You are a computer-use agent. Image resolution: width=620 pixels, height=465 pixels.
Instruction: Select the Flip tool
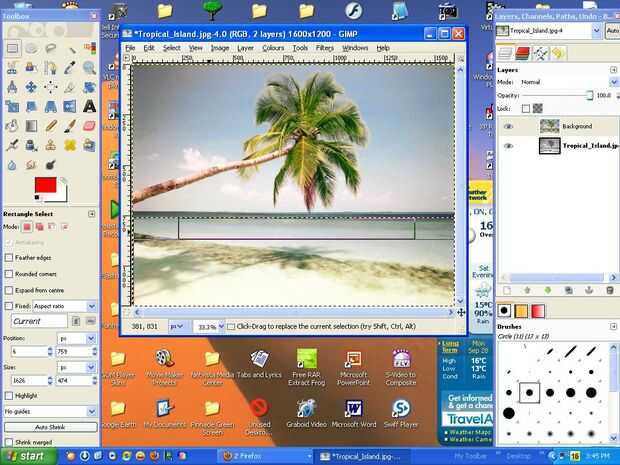[x=70, y=106]
